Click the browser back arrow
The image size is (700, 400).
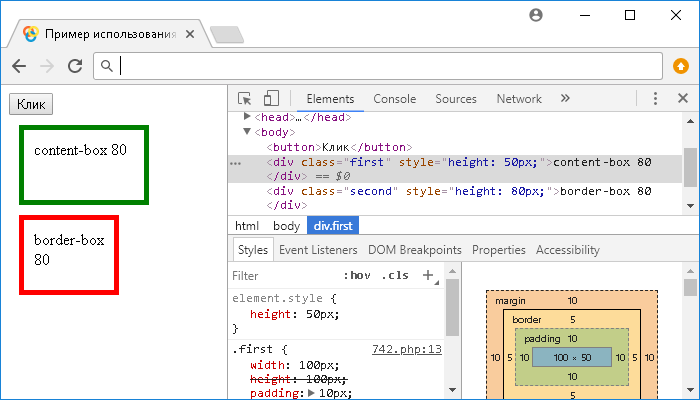19,66
